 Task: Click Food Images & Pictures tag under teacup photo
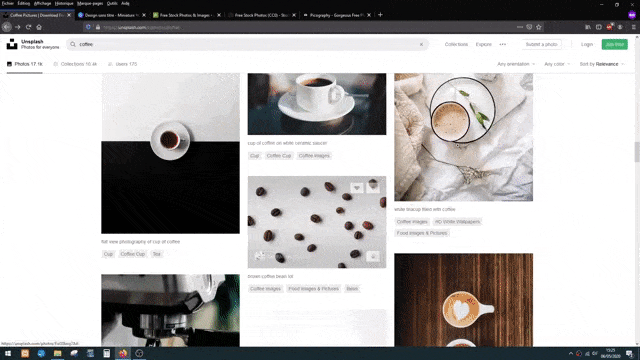coord(422,233)
